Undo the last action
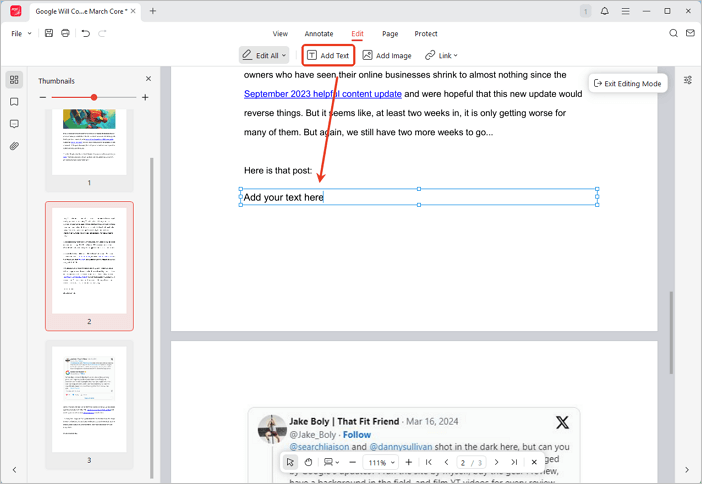Viewport: 702px width, 484px height. 86,33
